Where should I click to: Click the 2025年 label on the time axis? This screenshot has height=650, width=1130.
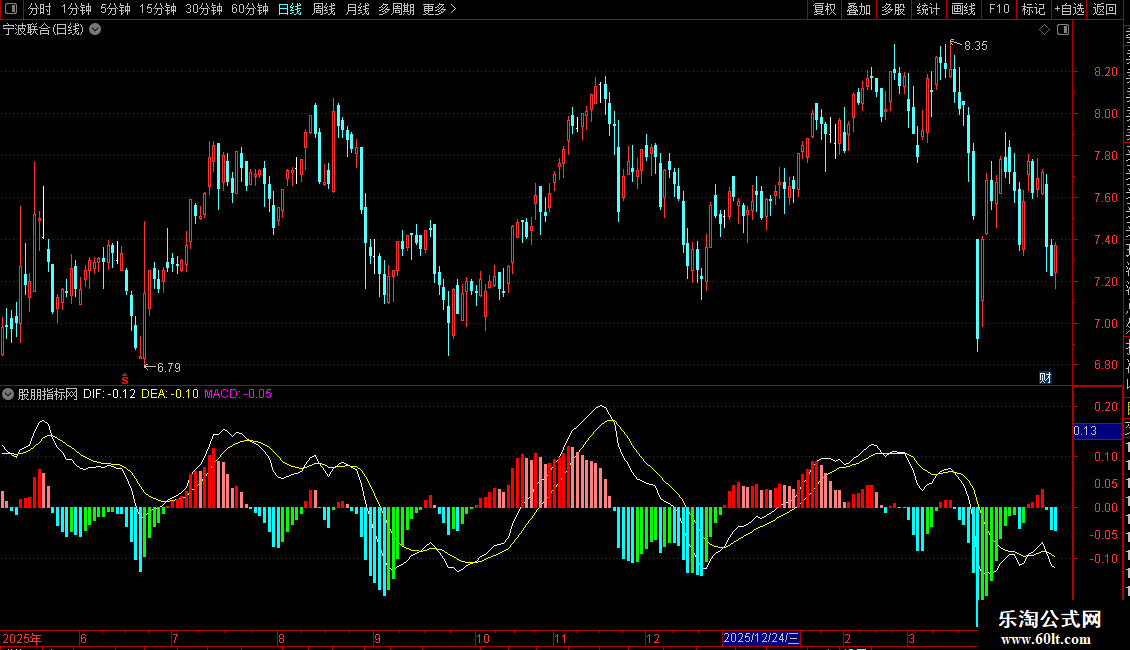(22, 638)
